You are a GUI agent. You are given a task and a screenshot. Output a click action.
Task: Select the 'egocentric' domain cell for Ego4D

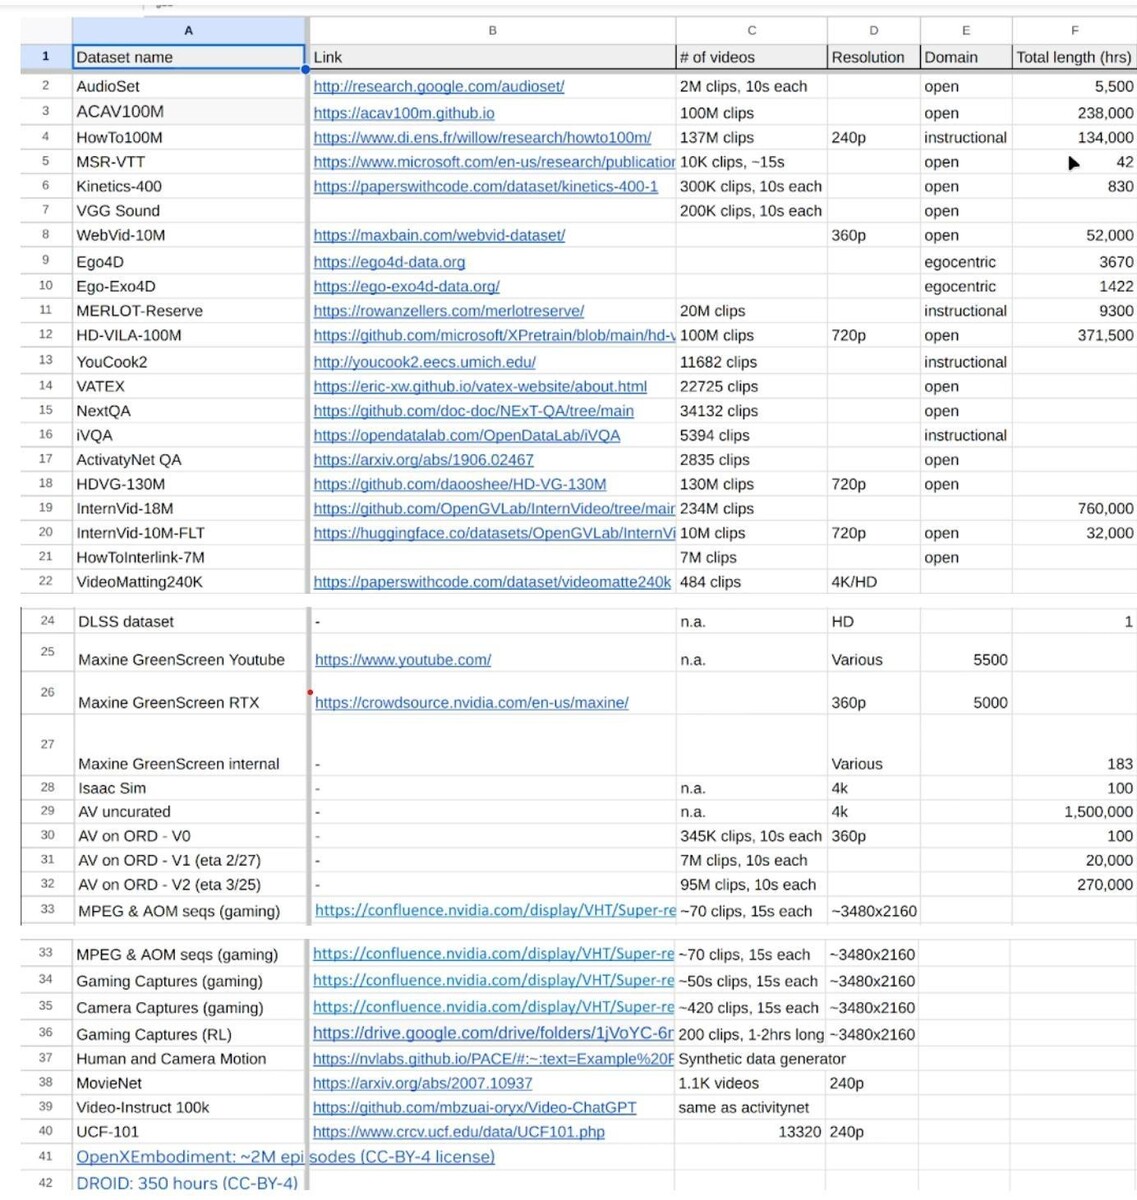point(965,262)
